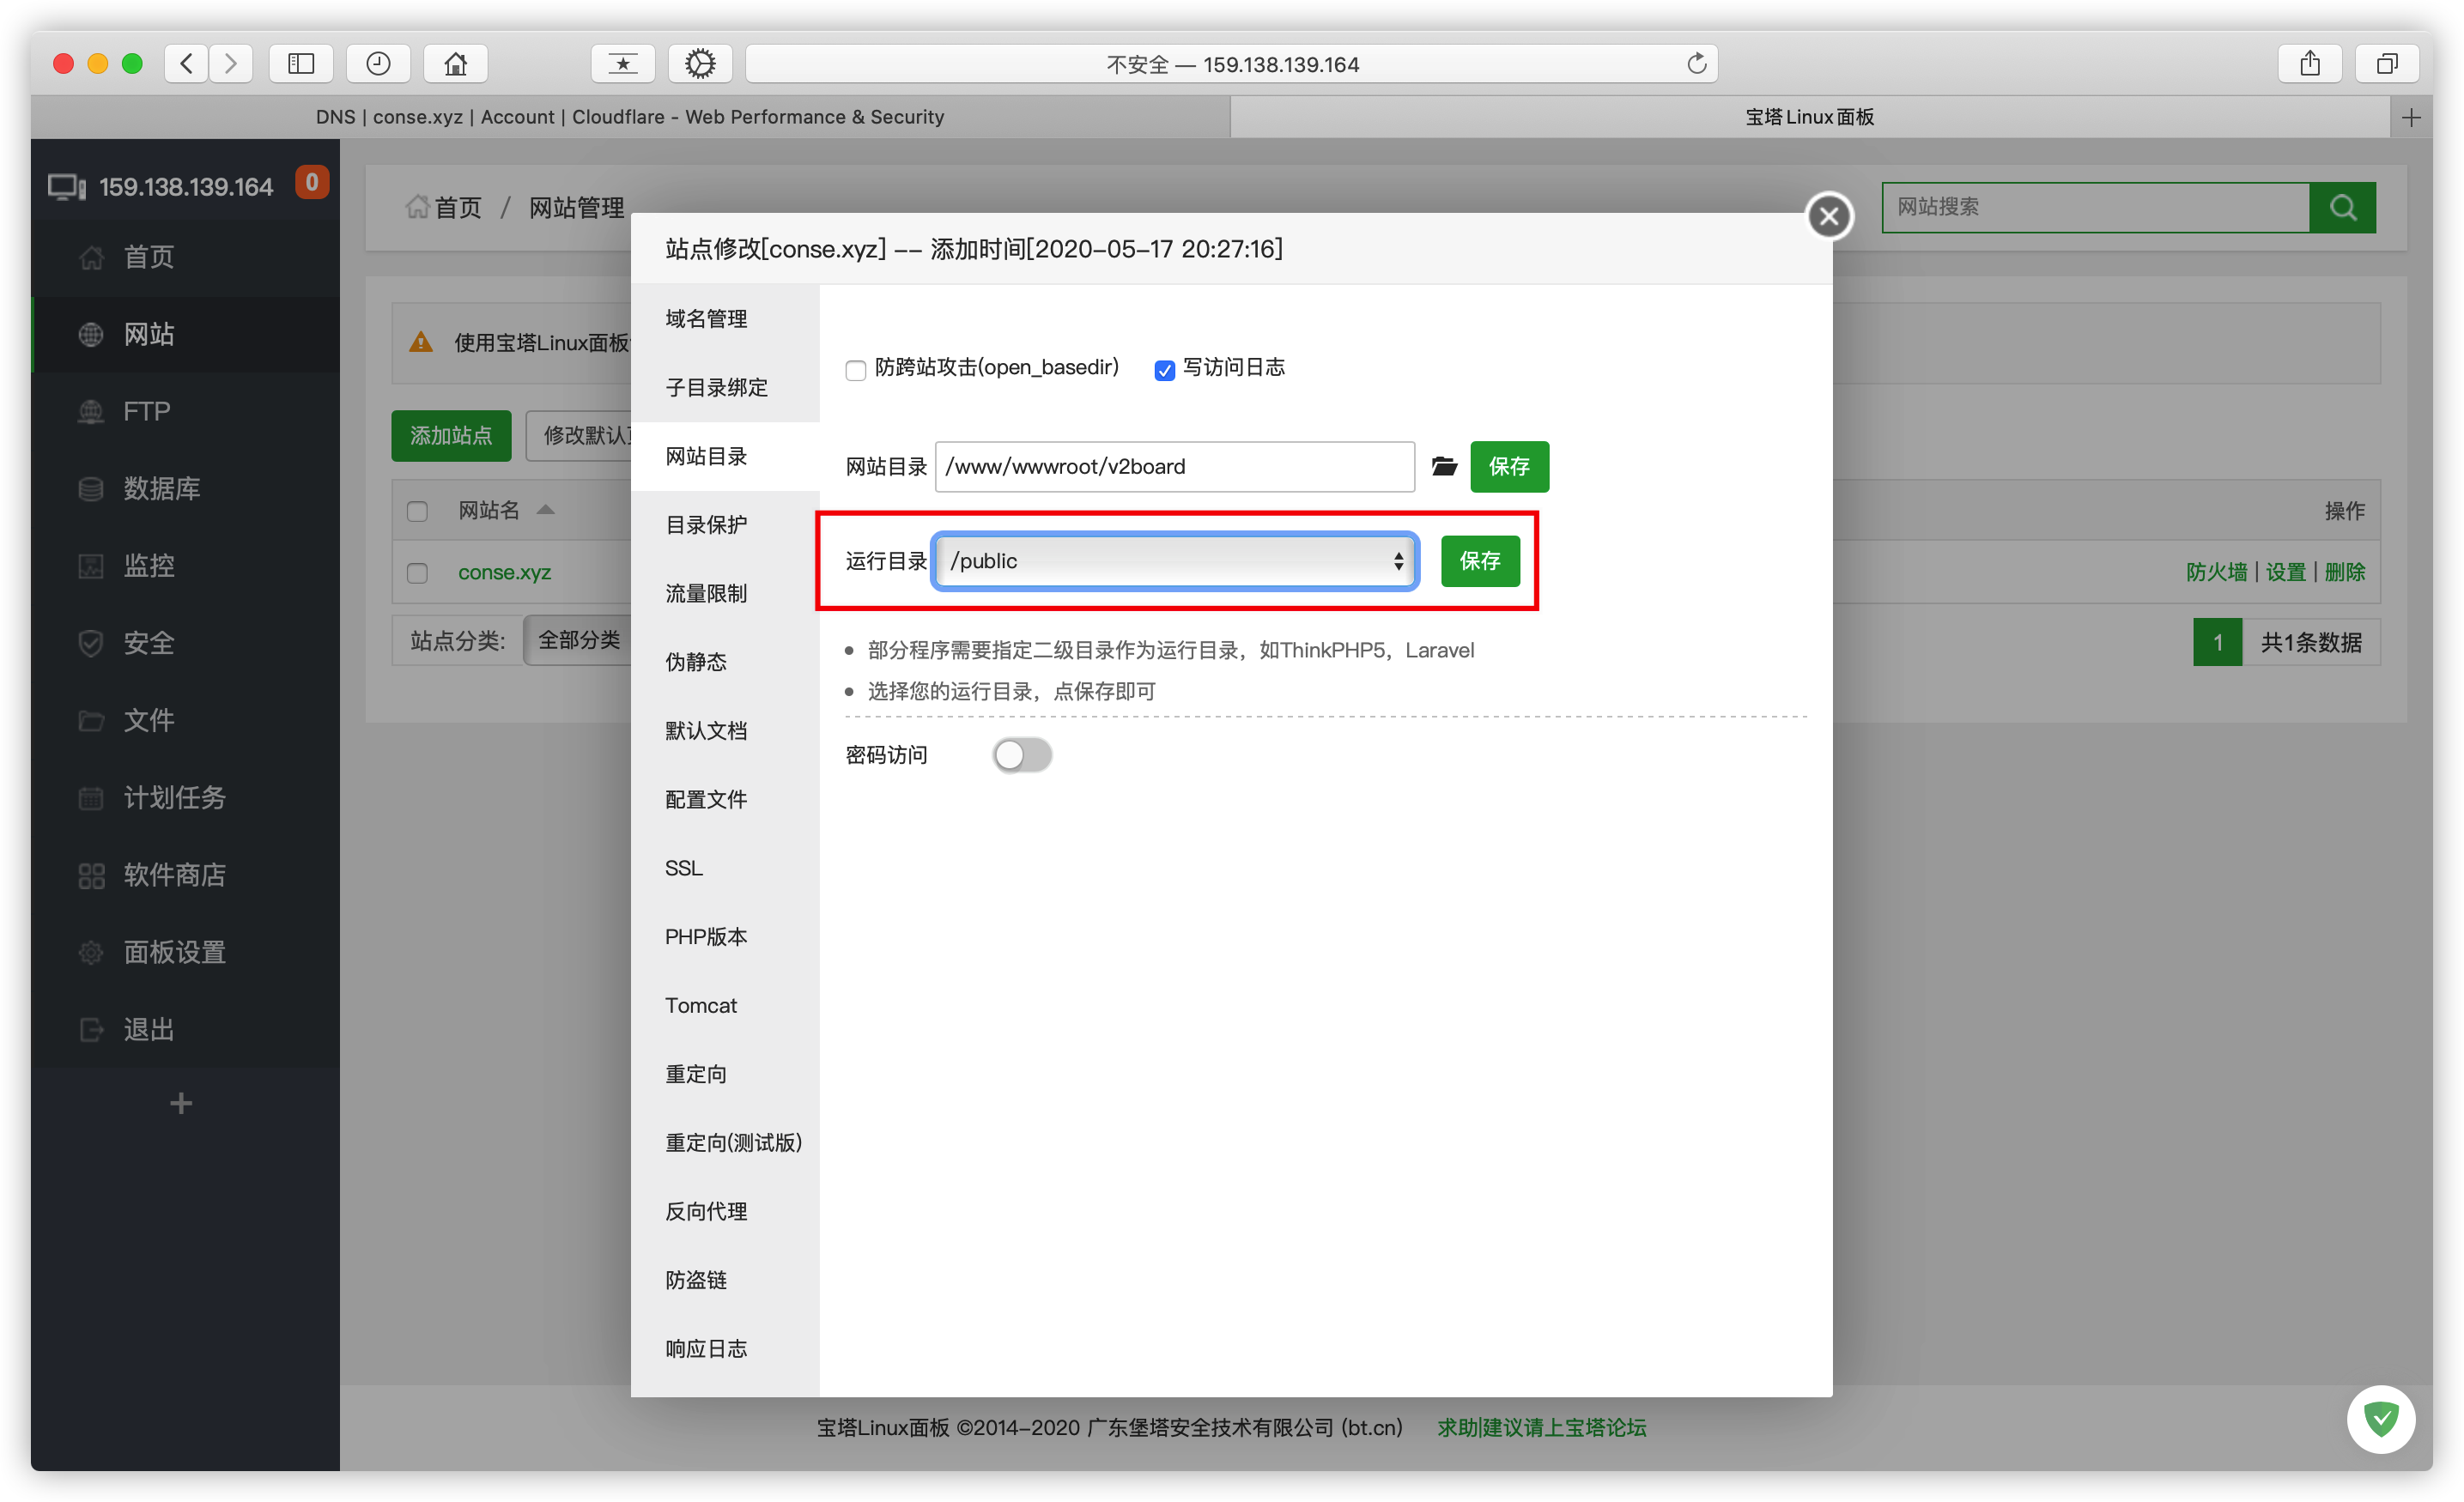Image resolution: width=2464 pixels, height=1502 pixels.
Task: Switch to SSL tab
Action: (x=725, y=868)
